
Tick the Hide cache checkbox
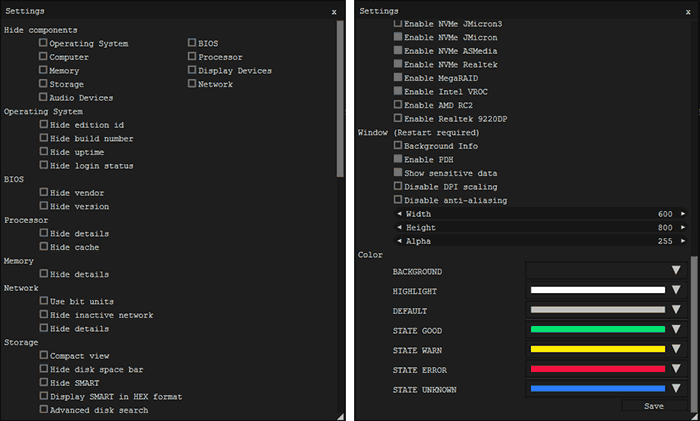click(43, 246)
